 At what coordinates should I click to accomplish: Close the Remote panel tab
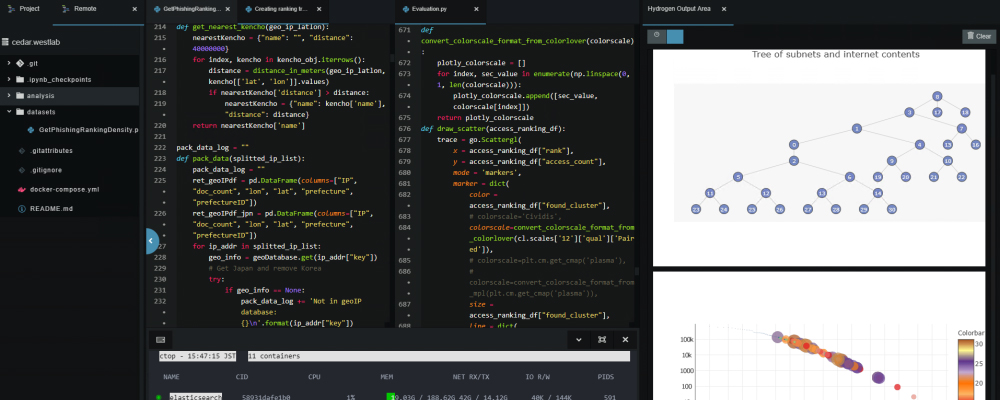coord(134,9)
